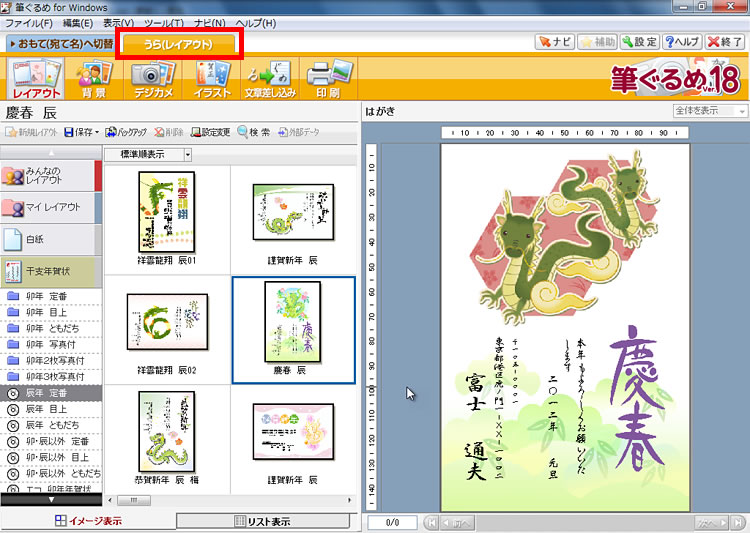Click the 保存 save toolbar item
This screenshot has height=533, width=750.
click(x=82, y=132)
